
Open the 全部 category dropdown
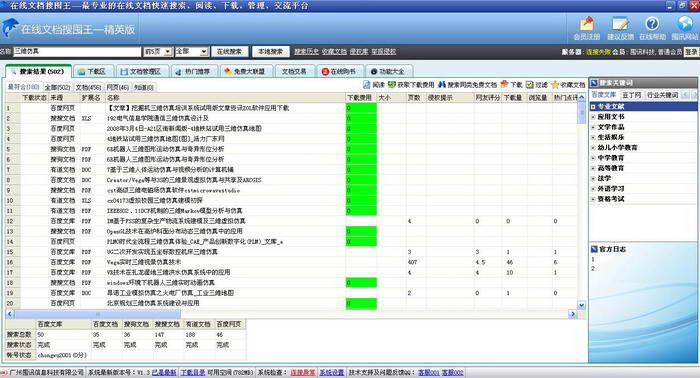point(204,52)
